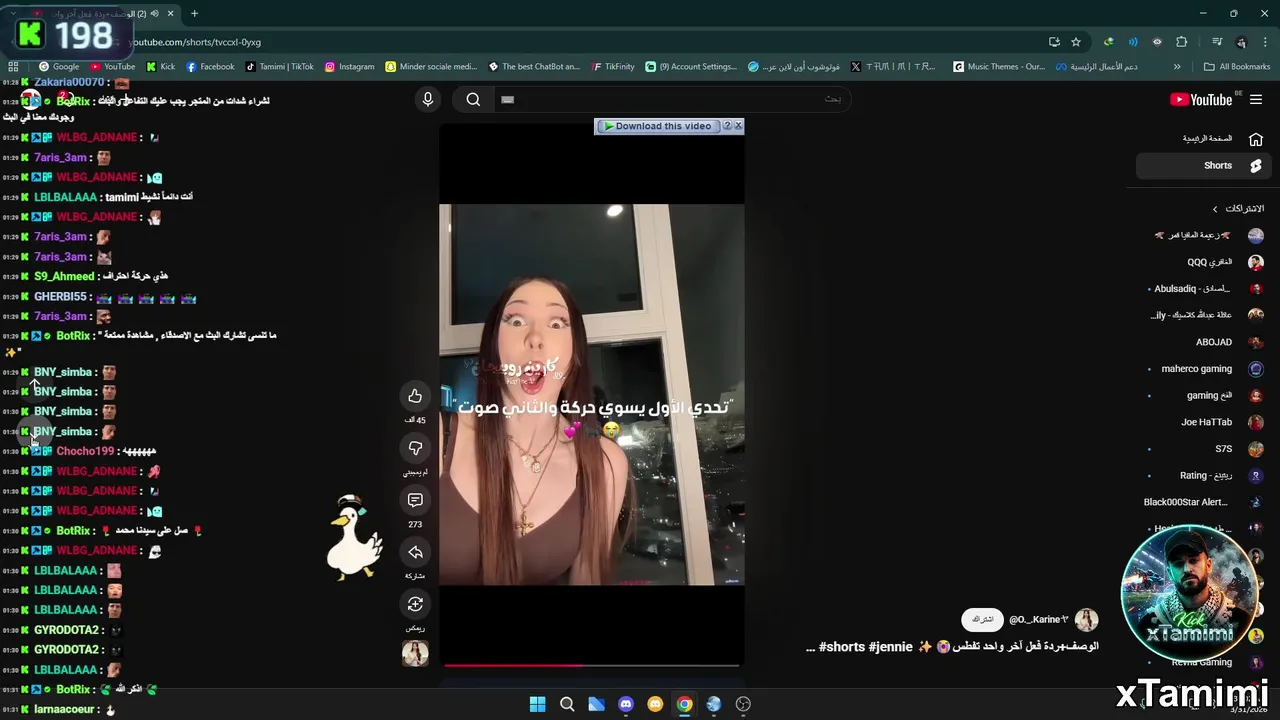This screenshot has height=720, width=1280.
Task: Start voice search with microphone icon
Action: (428, 99)
